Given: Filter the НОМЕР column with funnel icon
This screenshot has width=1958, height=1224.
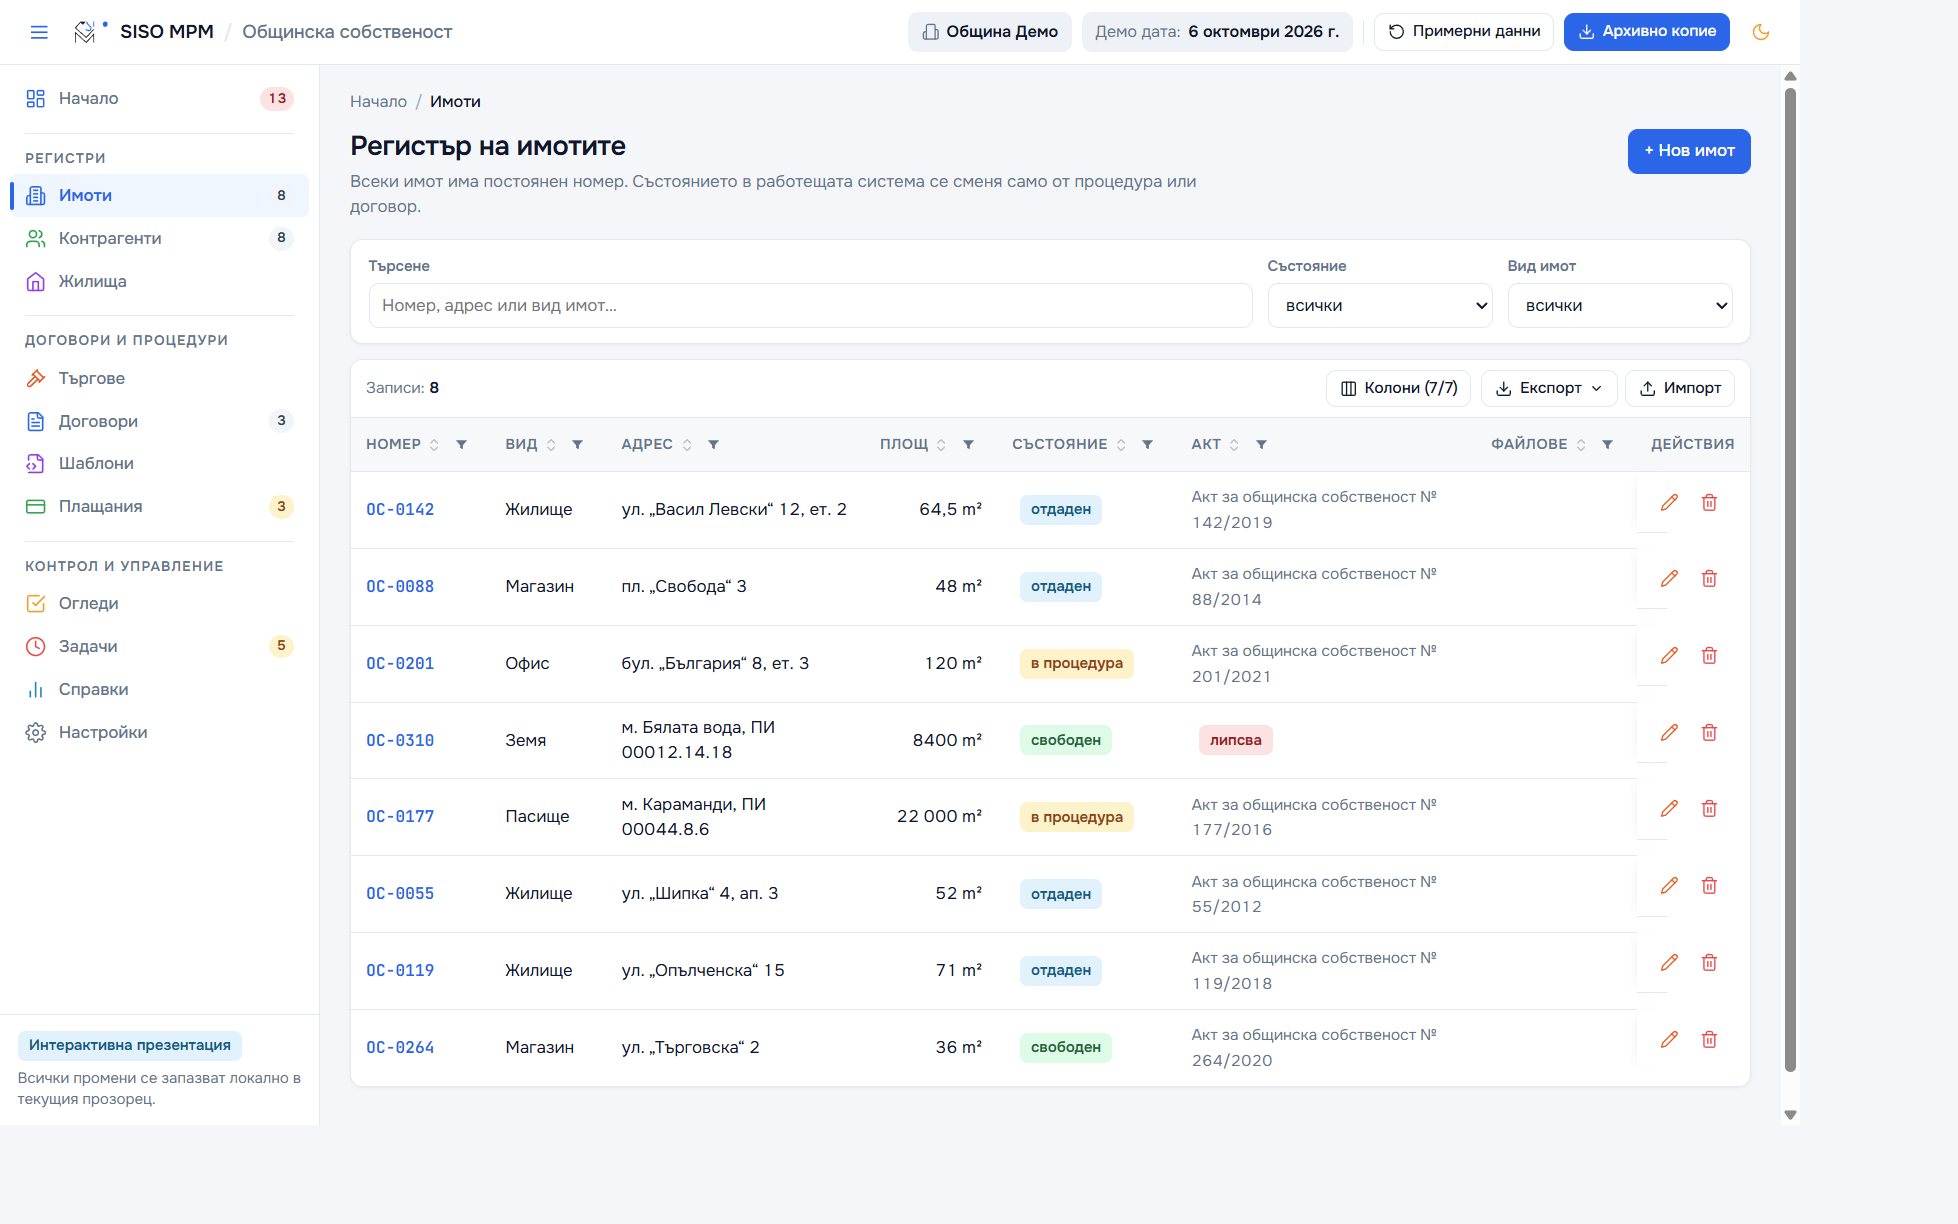Looking at the screenshot, I should (x=461, y=444).
